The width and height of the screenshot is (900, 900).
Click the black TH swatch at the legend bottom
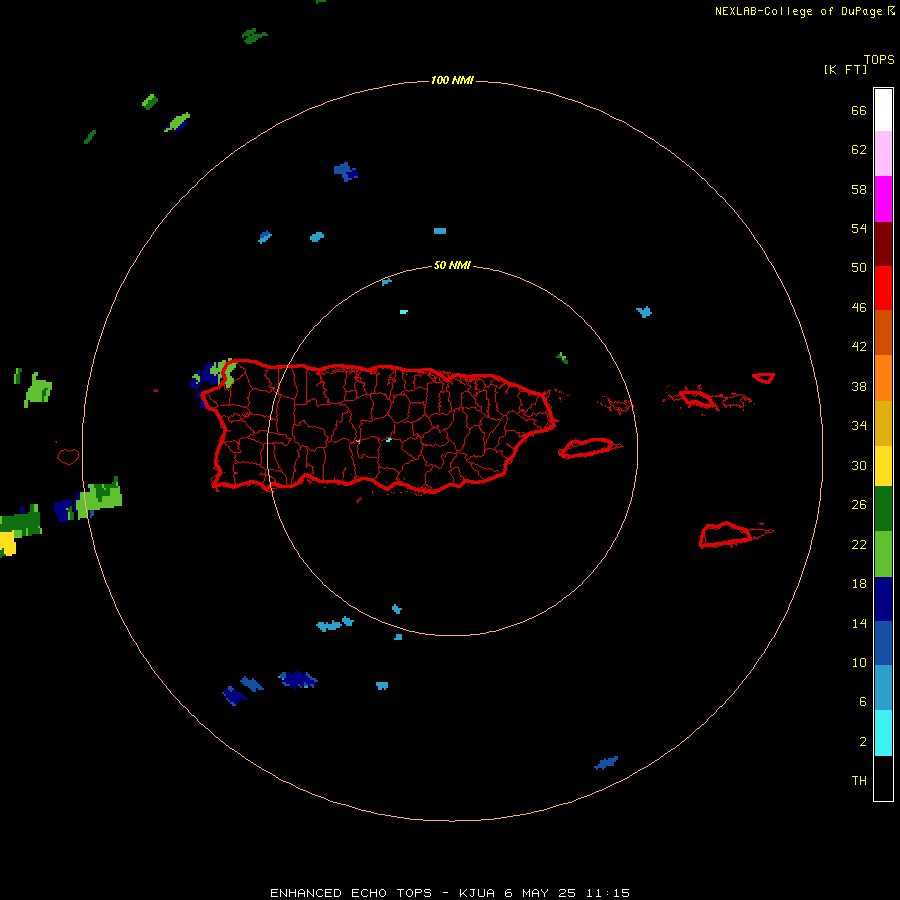(883, 778)
